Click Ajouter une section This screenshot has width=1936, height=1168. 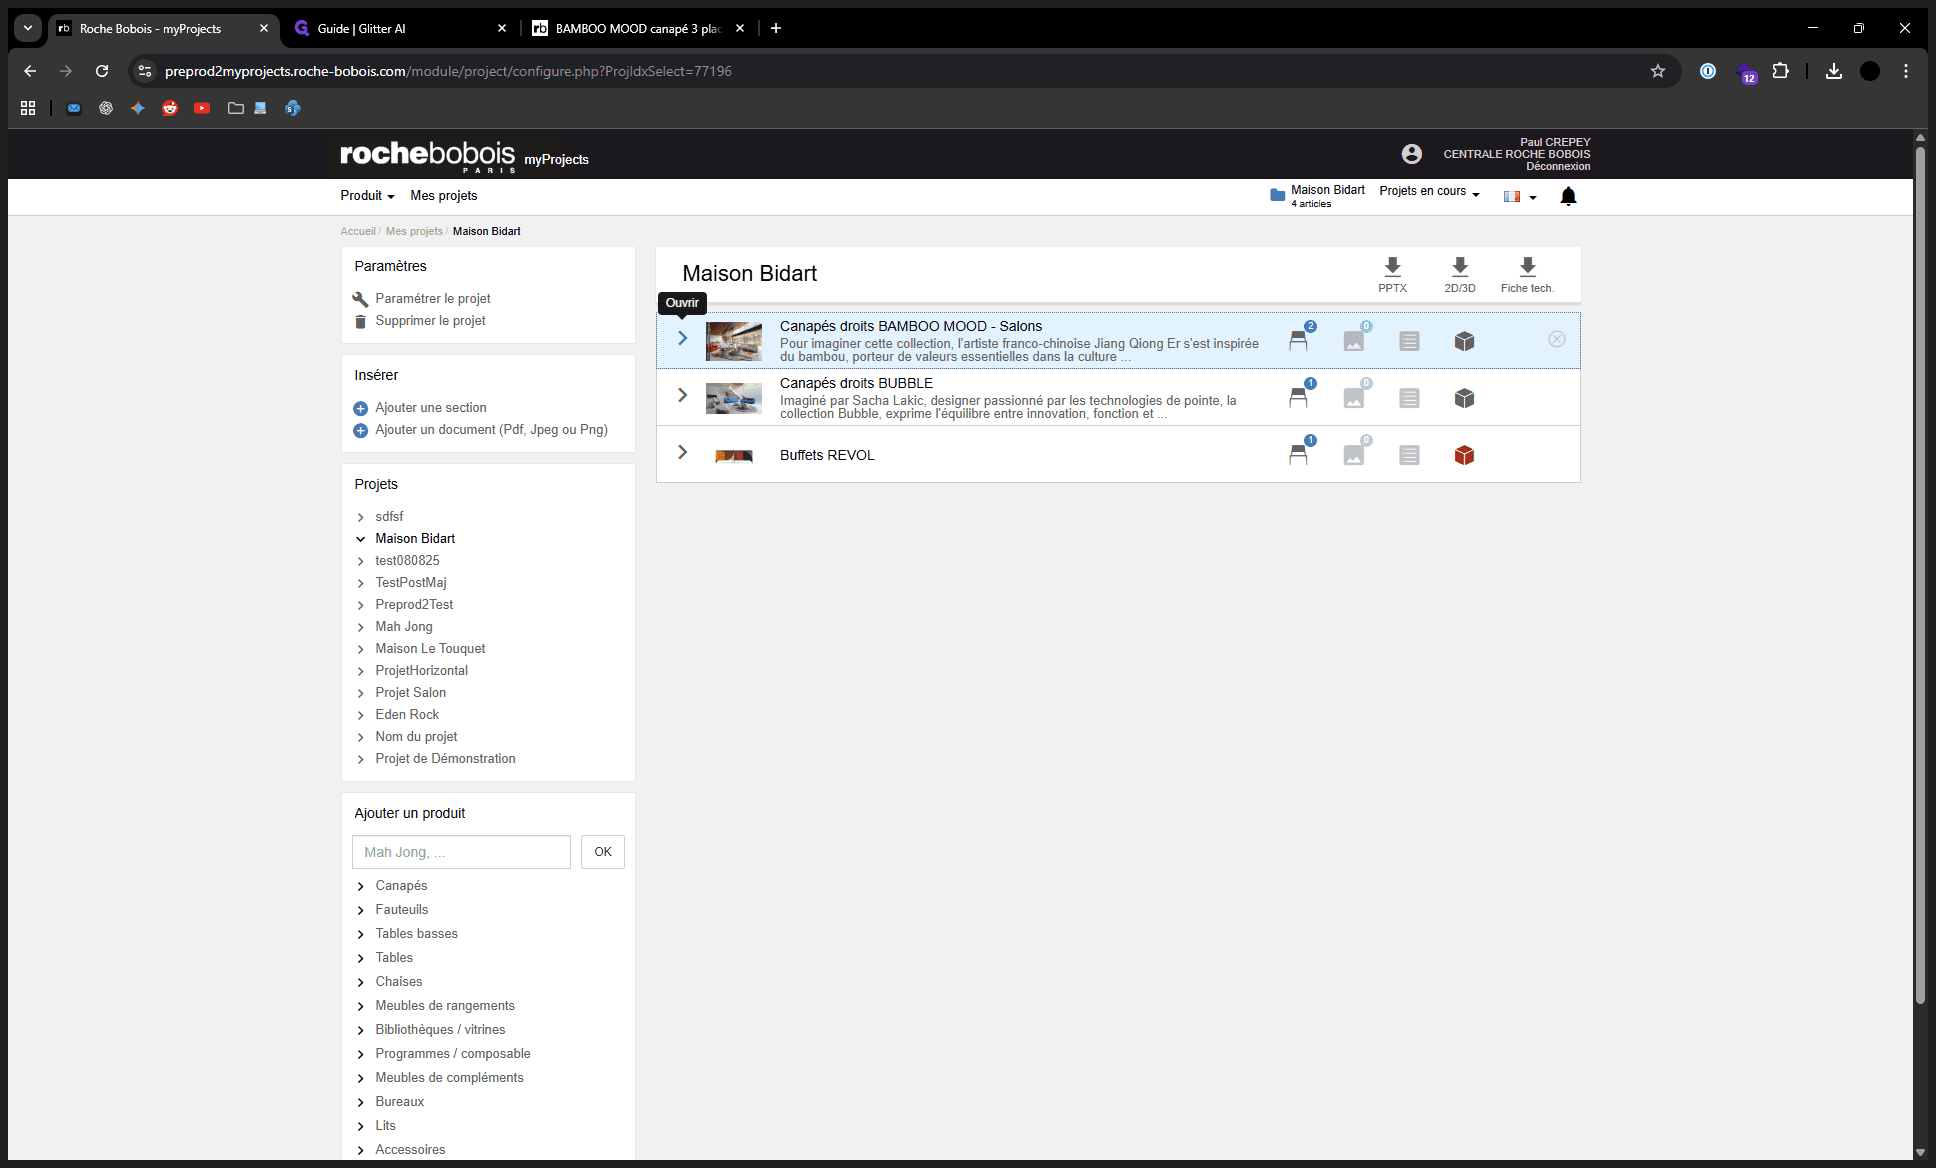pos(430,407)
